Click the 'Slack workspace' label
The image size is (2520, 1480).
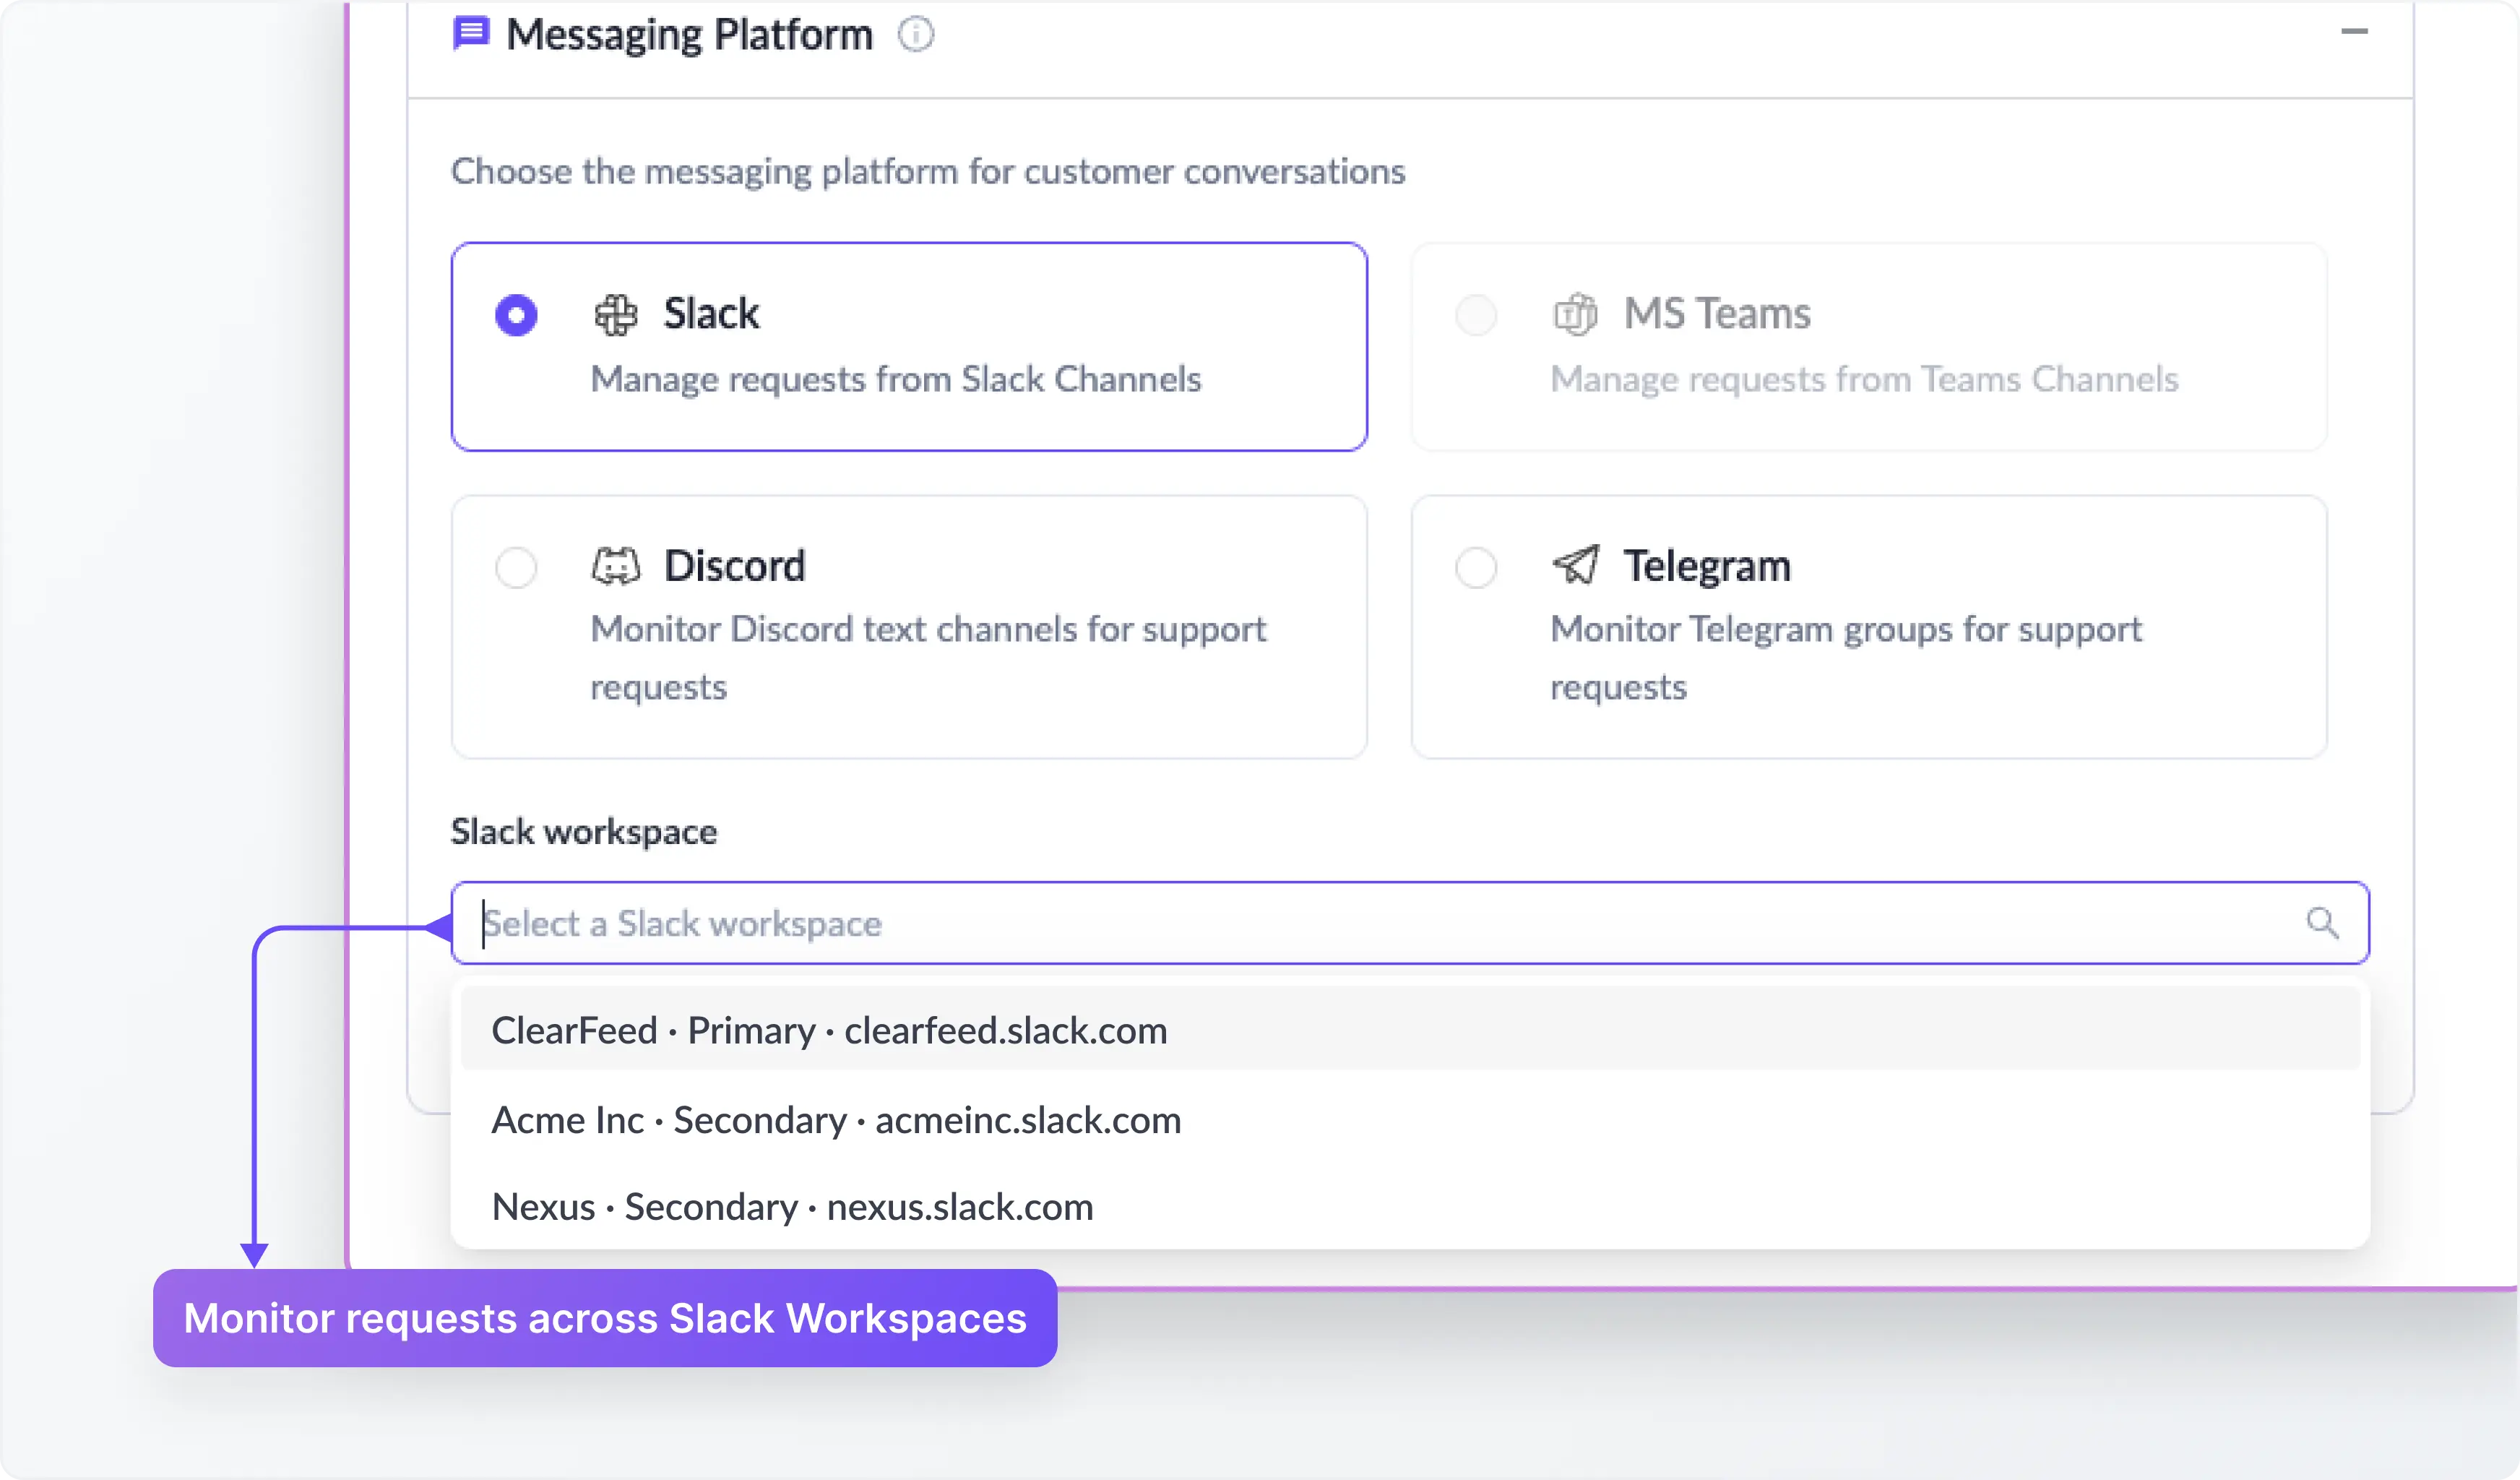pos(584,832)
